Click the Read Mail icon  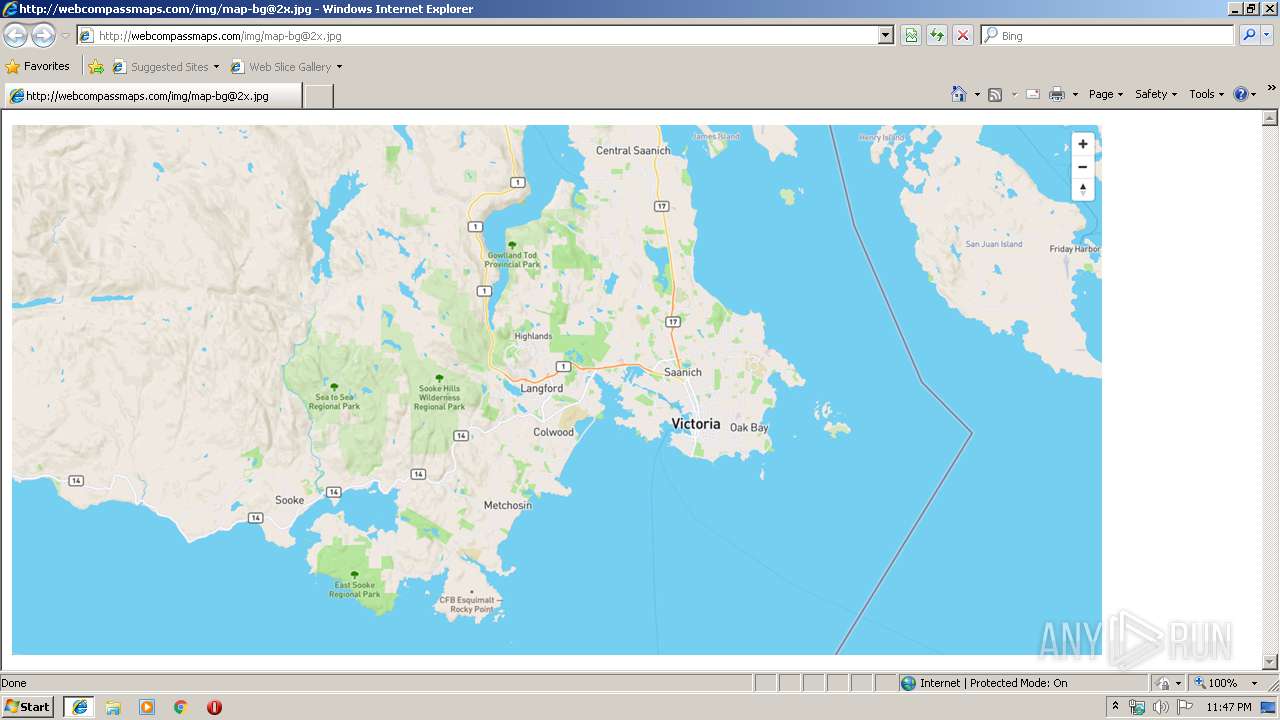(x=1033, y=95)
